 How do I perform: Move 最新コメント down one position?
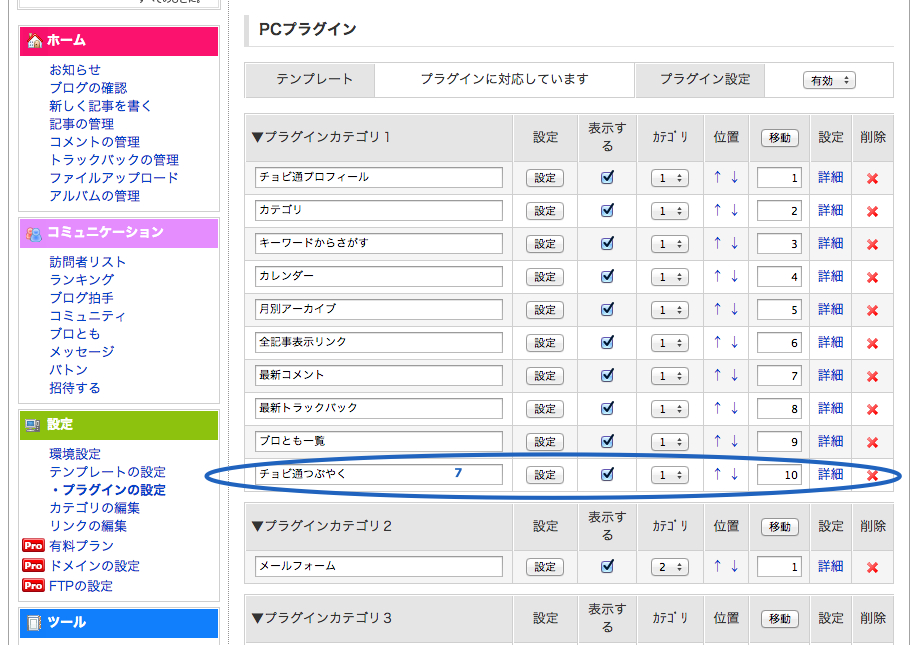734,375
